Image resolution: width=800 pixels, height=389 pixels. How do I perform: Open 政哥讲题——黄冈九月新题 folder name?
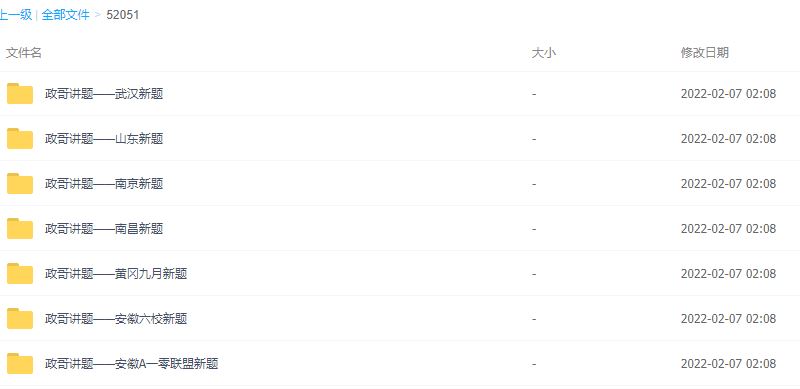(116, 274)
